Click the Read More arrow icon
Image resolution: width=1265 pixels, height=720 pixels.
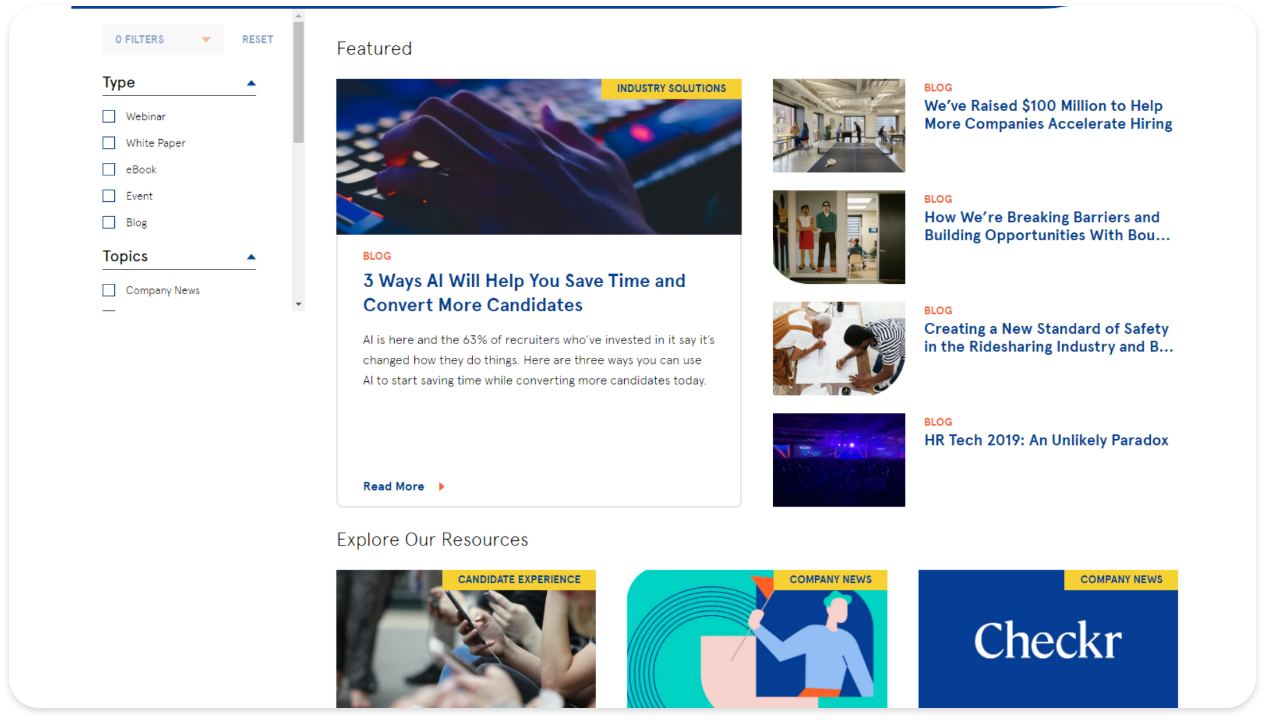(441, 487)
